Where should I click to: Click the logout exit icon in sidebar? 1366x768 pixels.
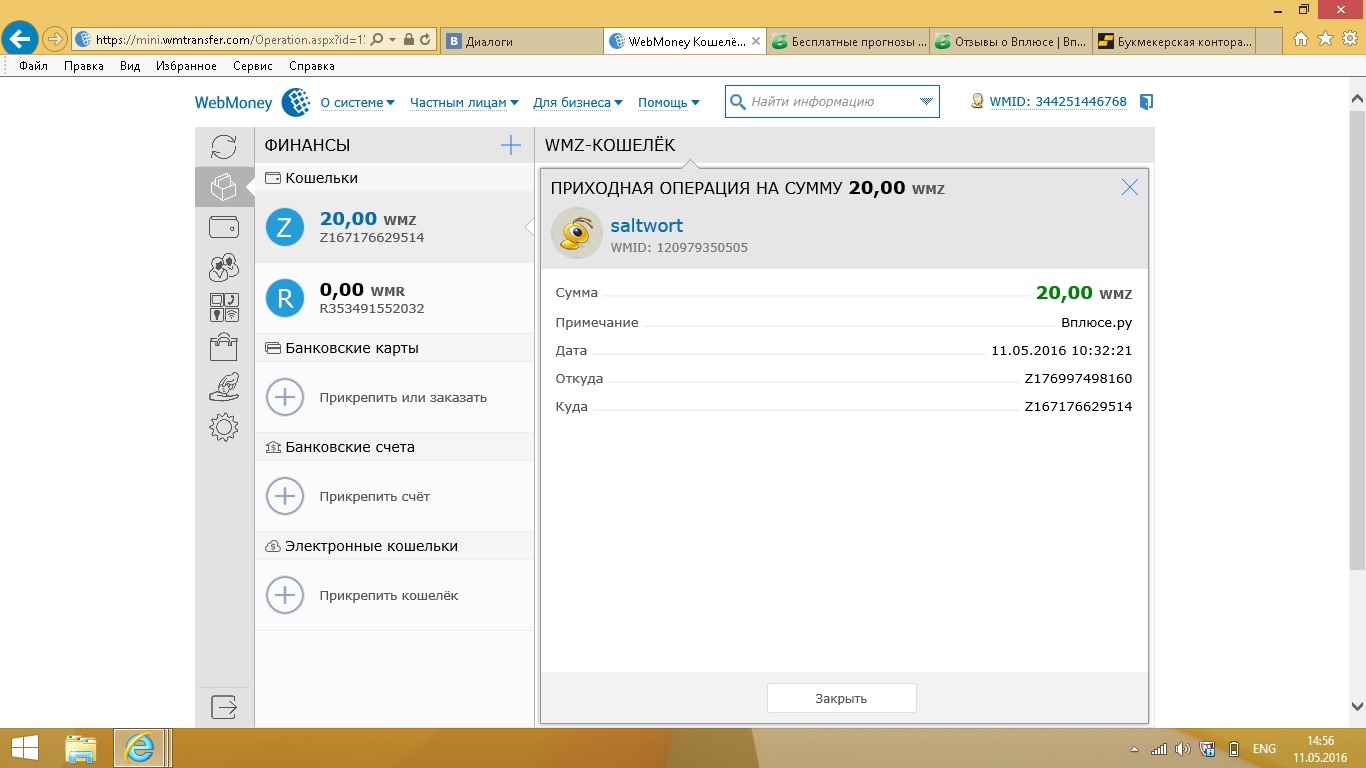[224, 707]
